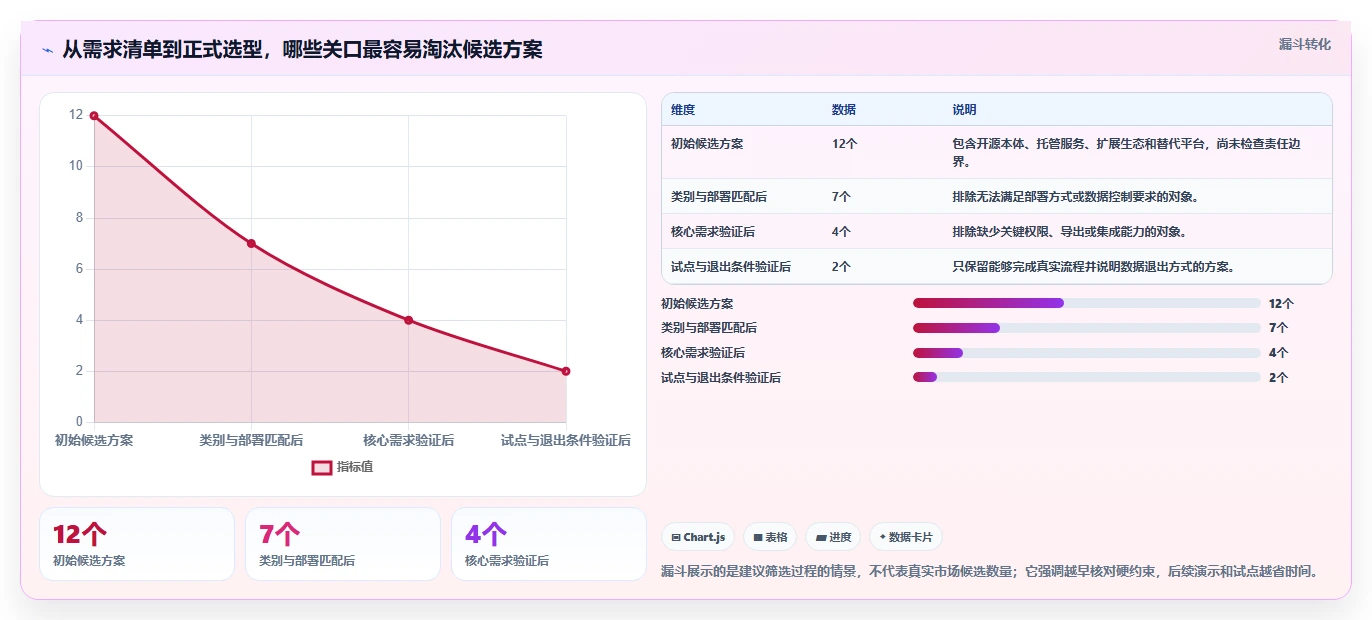Click the 试点与退出条件验证后 progress bar
Image resolution: width=1372 pixels, height=620 pixels.
1086,377
